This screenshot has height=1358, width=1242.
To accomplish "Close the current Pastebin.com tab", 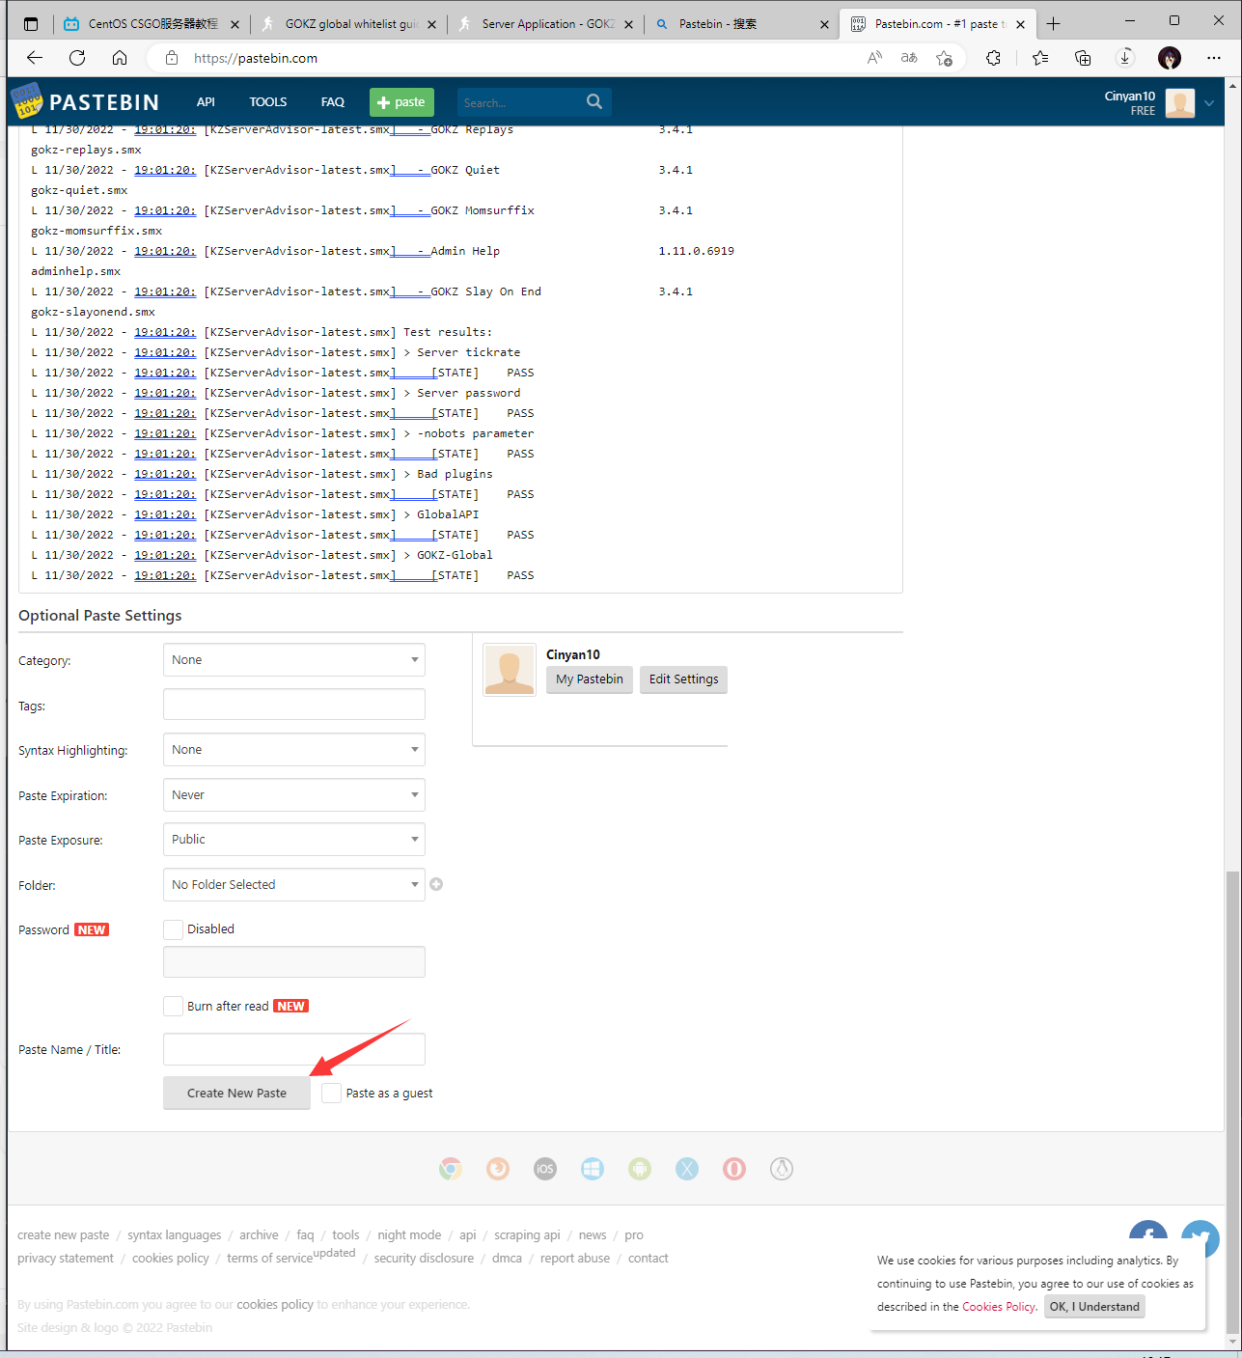I will (x=1020, y=24).
